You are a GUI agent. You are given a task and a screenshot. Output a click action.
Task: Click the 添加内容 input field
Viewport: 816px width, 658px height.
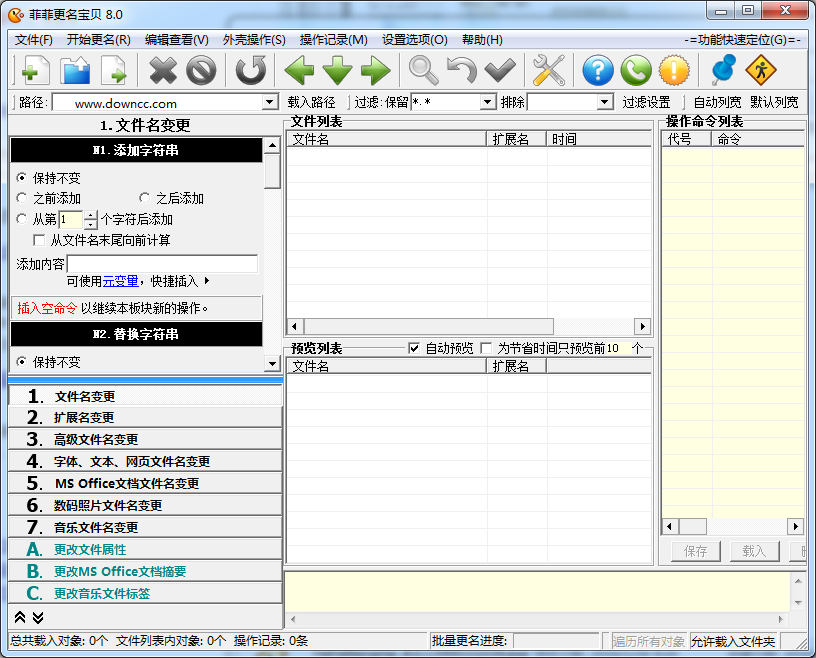pos(165,263)
